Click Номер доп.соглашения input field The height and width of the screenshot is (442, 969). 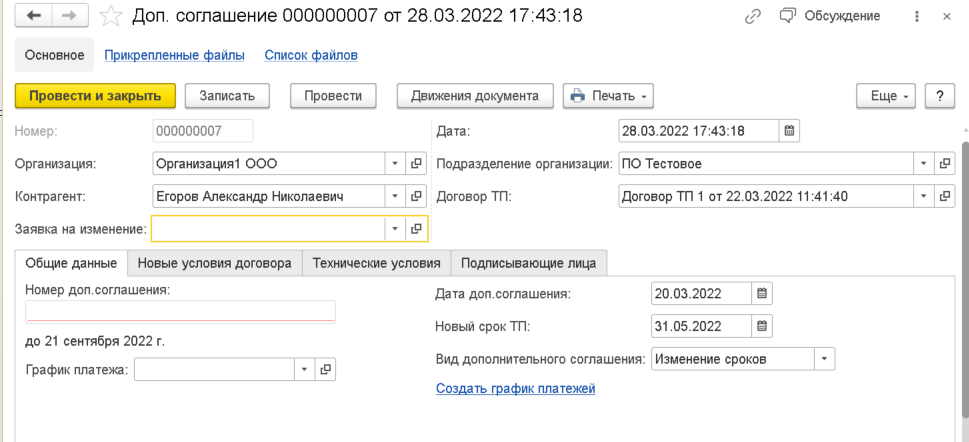tap(180, 312)
